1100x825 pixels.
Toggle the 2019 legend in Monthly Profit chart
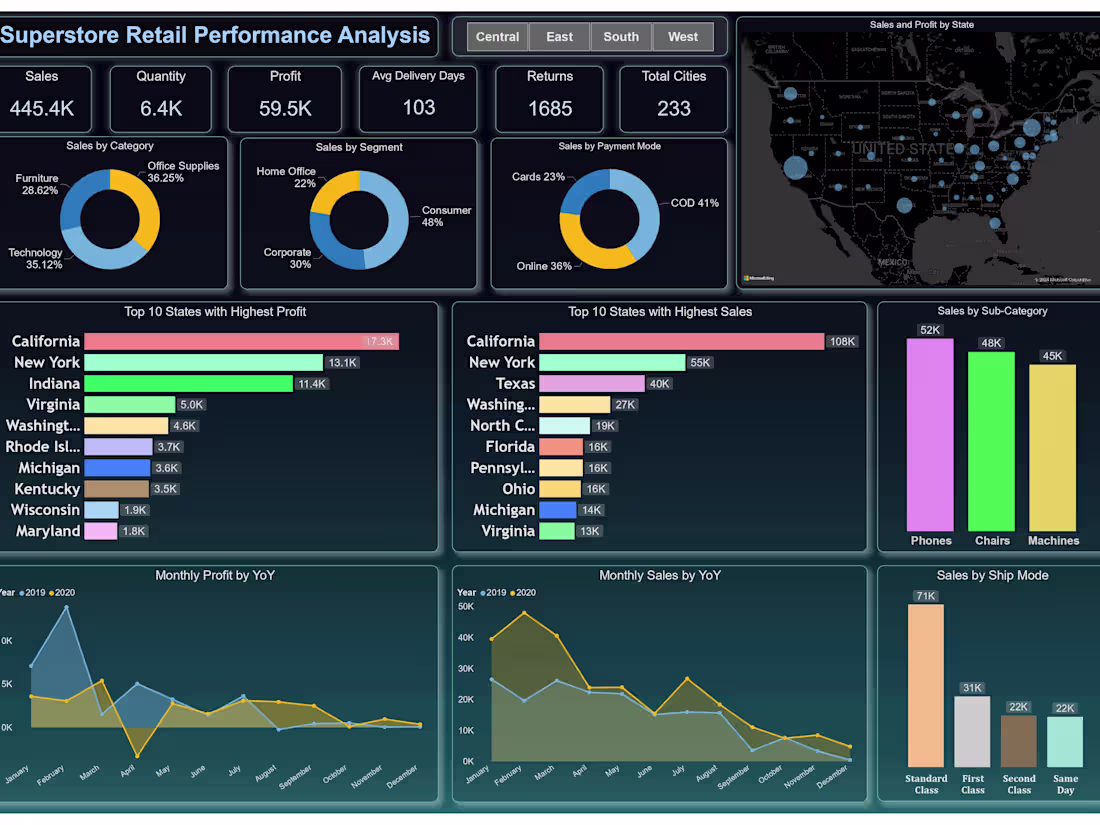pos(32,592)
